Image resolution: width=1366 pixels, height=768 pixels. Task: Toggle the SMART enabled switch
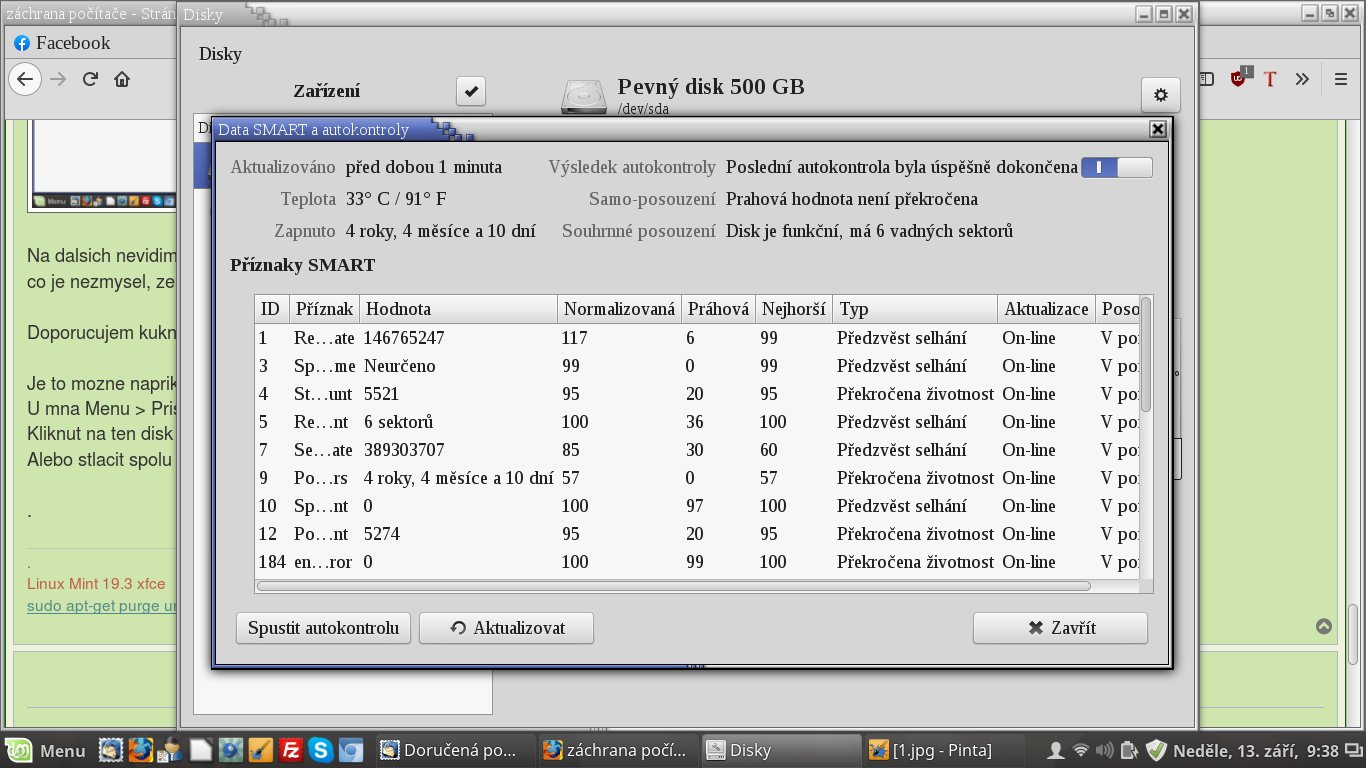click(1116, 167)
